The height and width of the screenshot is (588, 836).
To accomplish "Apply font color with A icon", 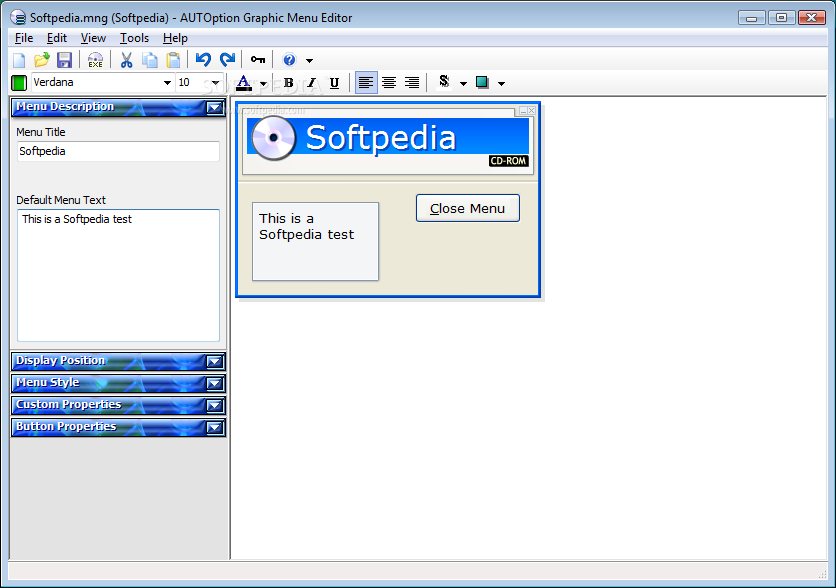I will pyautogui.click(x=244, y=83).
